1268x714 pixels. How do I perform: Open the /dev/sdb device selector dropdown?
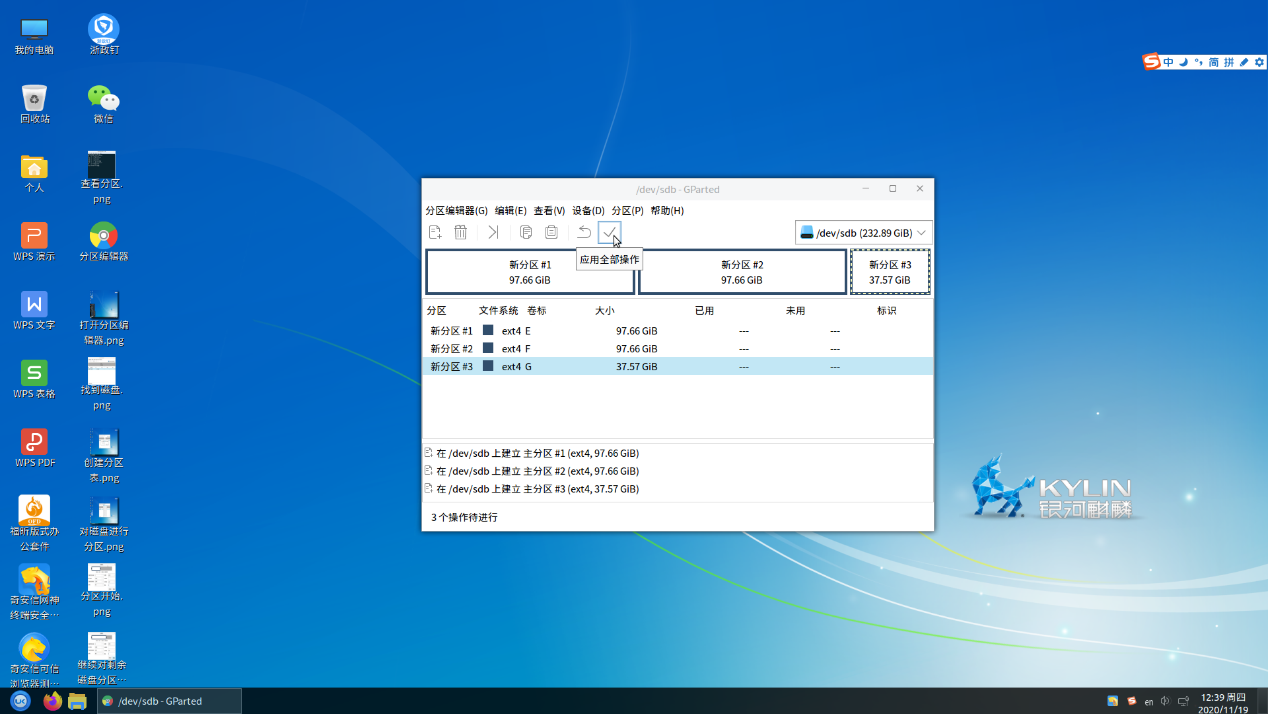(864, 233)
